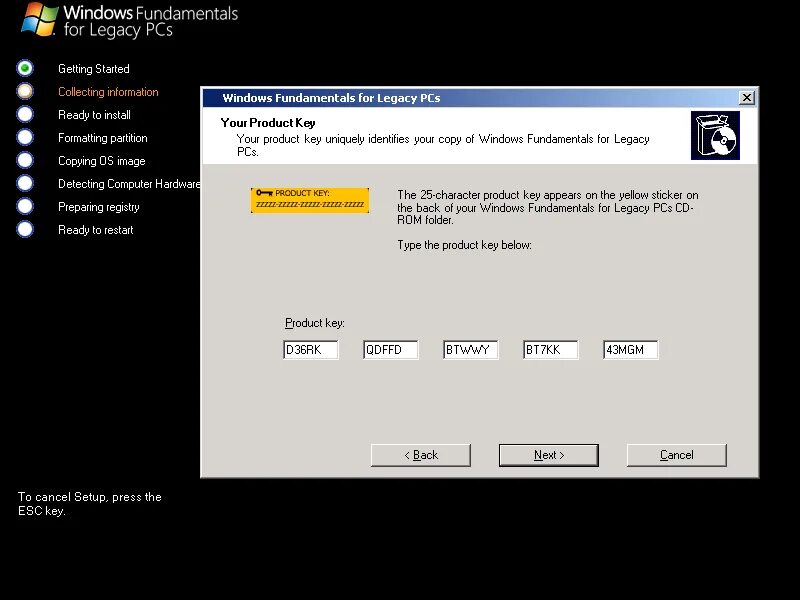Click the Detecting Computer Hardware step circle
The height and width of the screenshot is (600, 800).
(x=25, y=183)
